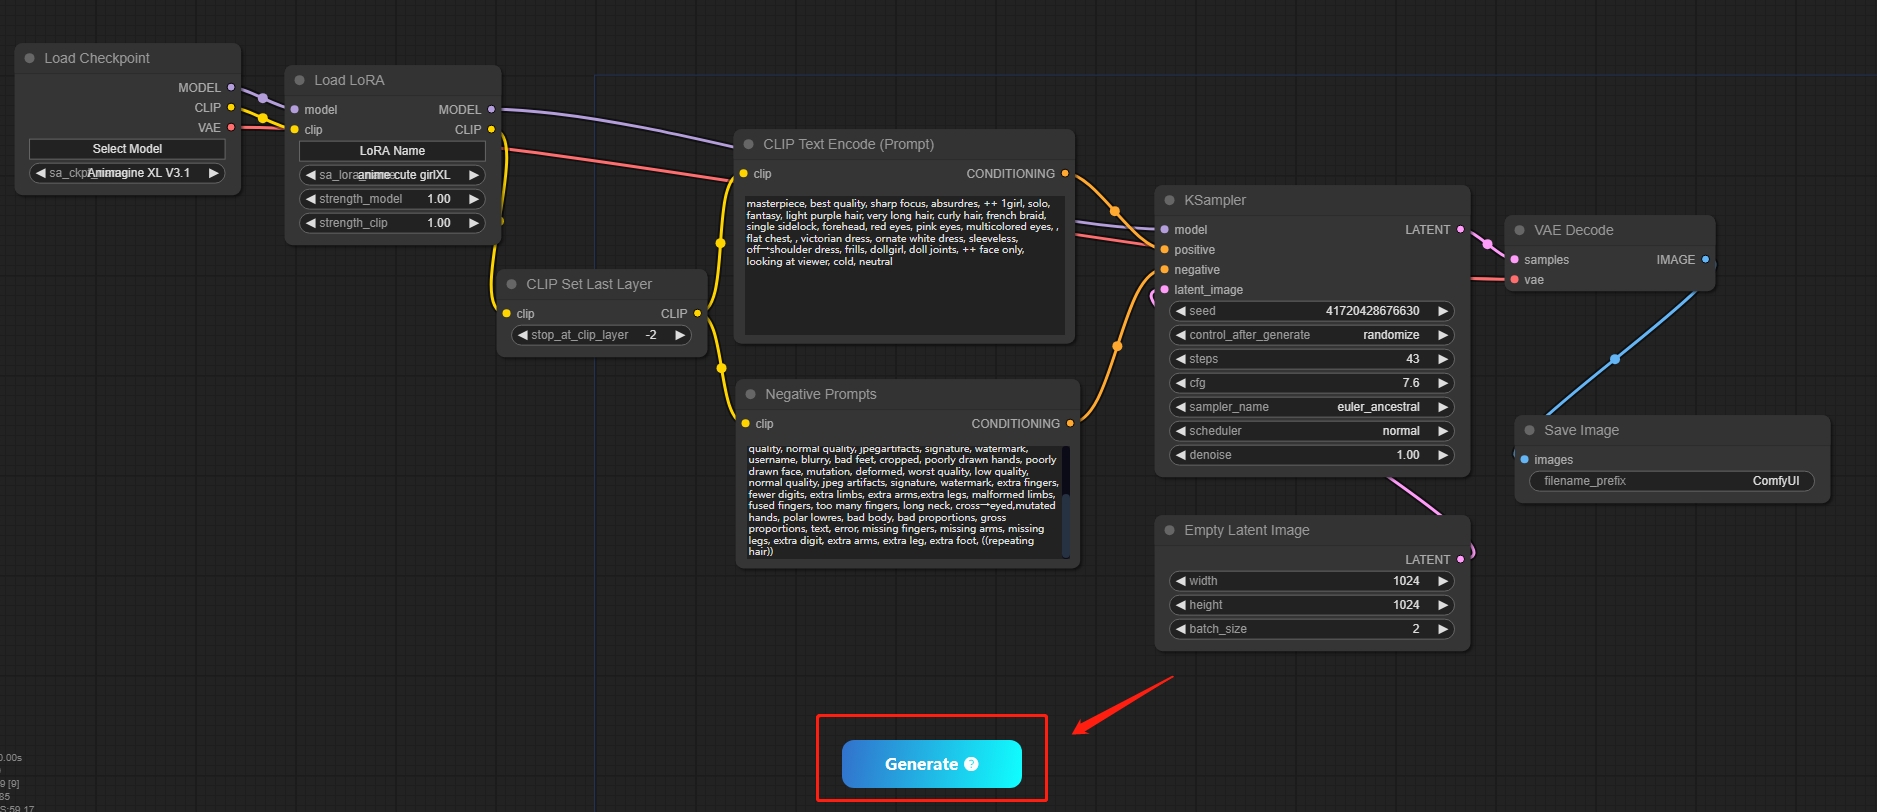Click the negative prompts scrollbar
1877x812 pixels.
(1066, 500)
